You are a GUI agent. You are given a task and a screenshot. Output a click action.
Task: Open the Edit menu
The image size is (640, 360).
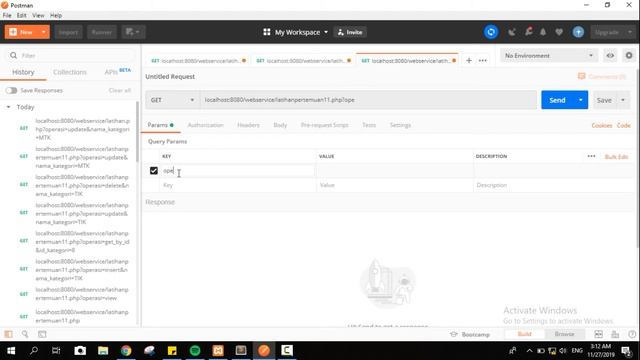click(22, 16)
